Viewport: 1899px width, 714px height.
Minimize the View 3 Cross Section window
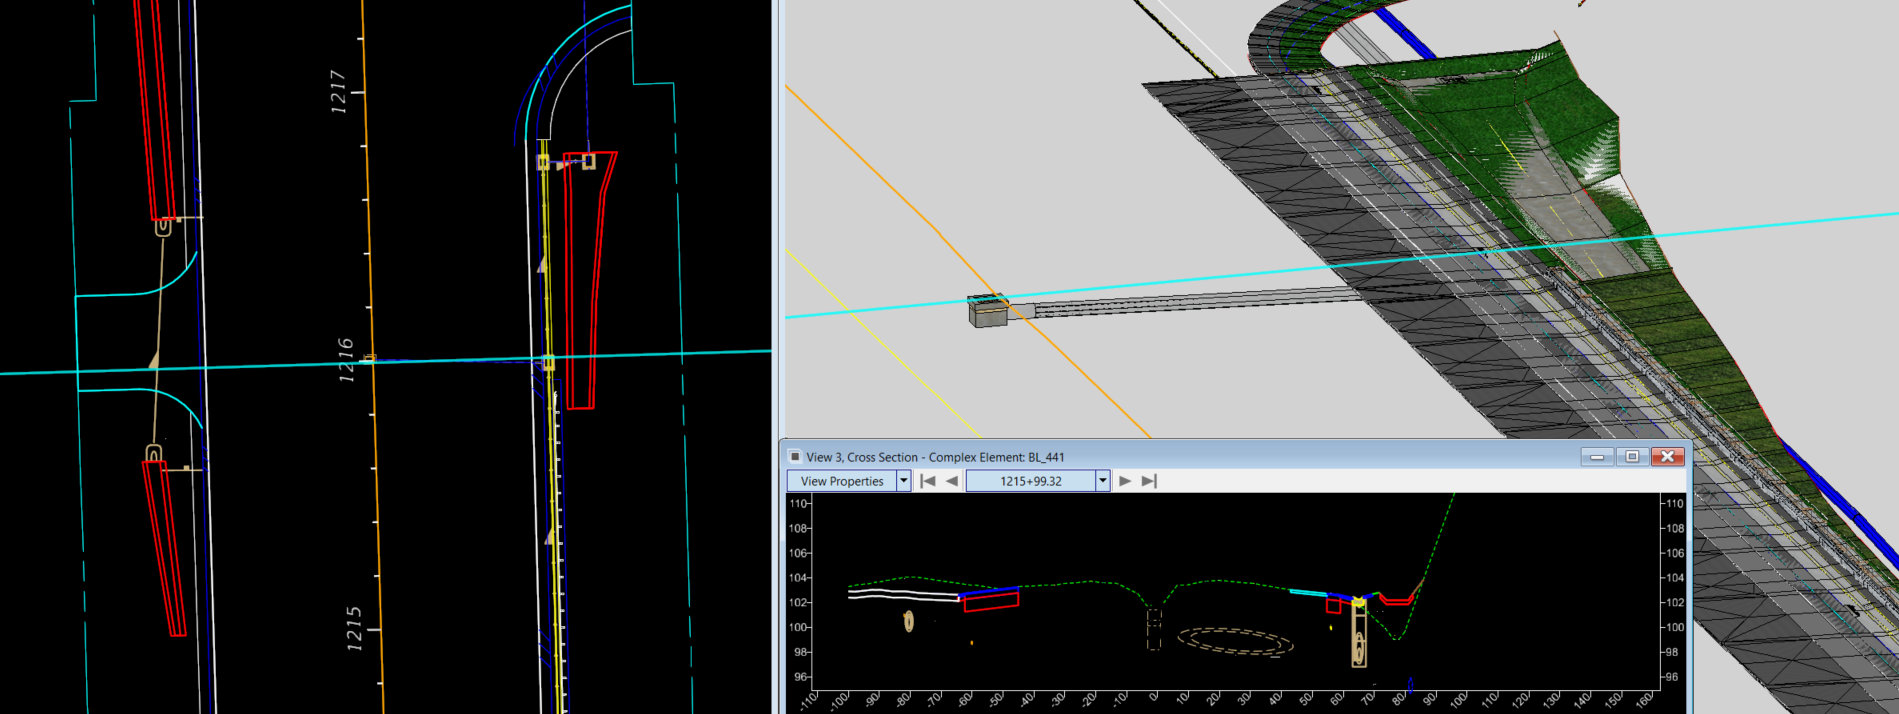coord(1597,457)
